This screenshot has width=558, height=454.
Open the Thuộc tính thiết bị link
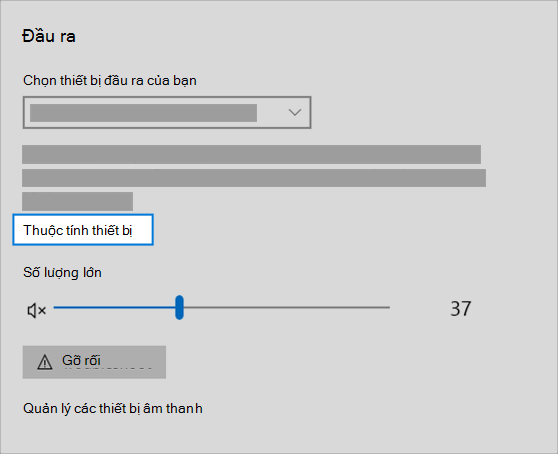click(78, 230)
